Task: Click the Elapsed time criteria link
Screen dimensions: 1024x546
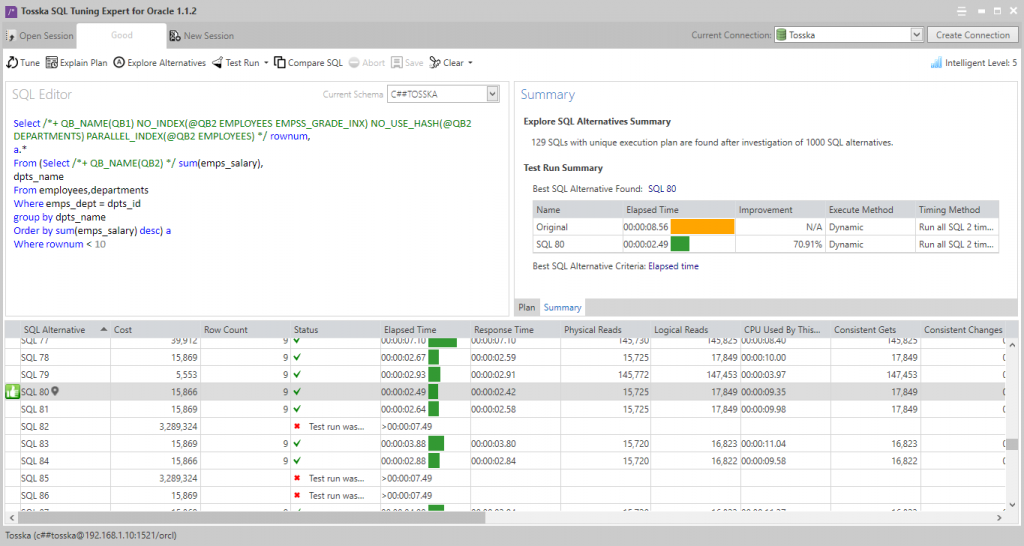Action: (673, 266)
